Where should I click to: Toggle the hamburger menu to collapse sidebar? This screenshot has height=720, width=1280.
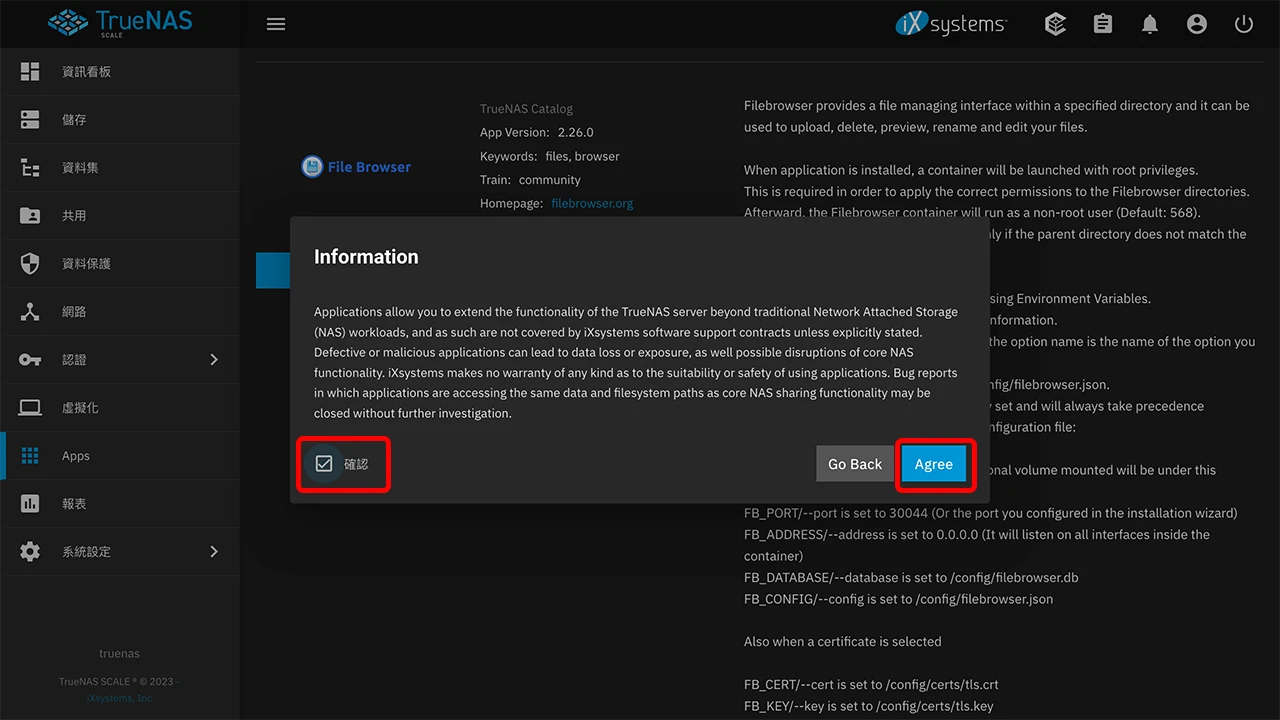[x=276, y=23]
